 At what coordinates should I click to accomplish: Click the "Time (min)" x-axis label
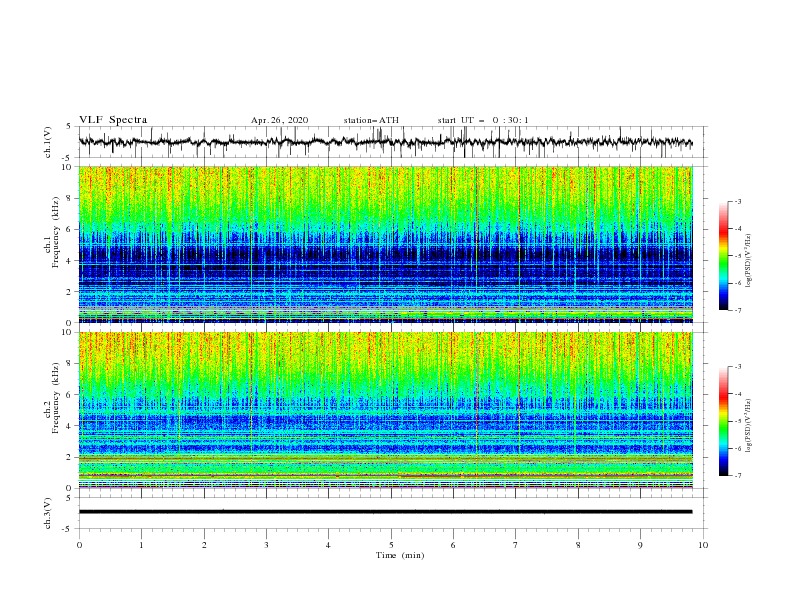400,555
